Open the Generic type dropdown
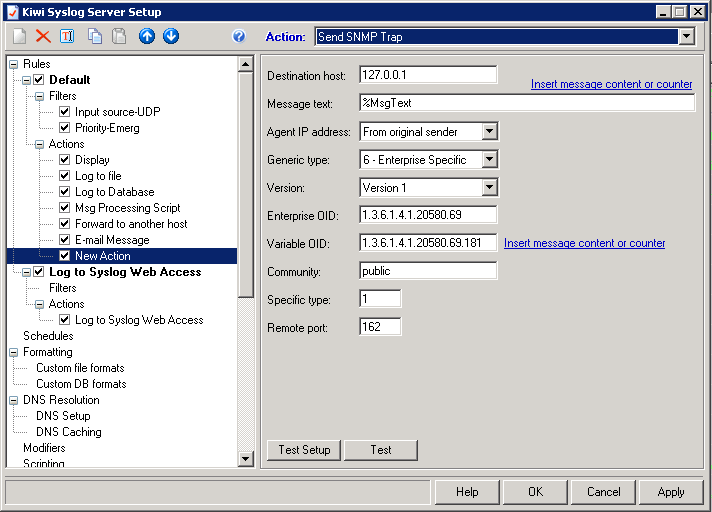Screen dimensions: 712x512 pos(489,159)
